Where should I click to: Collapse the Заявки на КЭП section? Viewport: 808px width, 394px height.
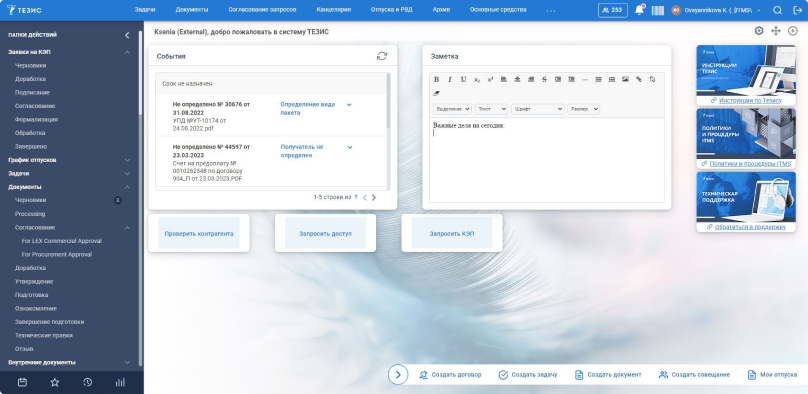point(127,52)
